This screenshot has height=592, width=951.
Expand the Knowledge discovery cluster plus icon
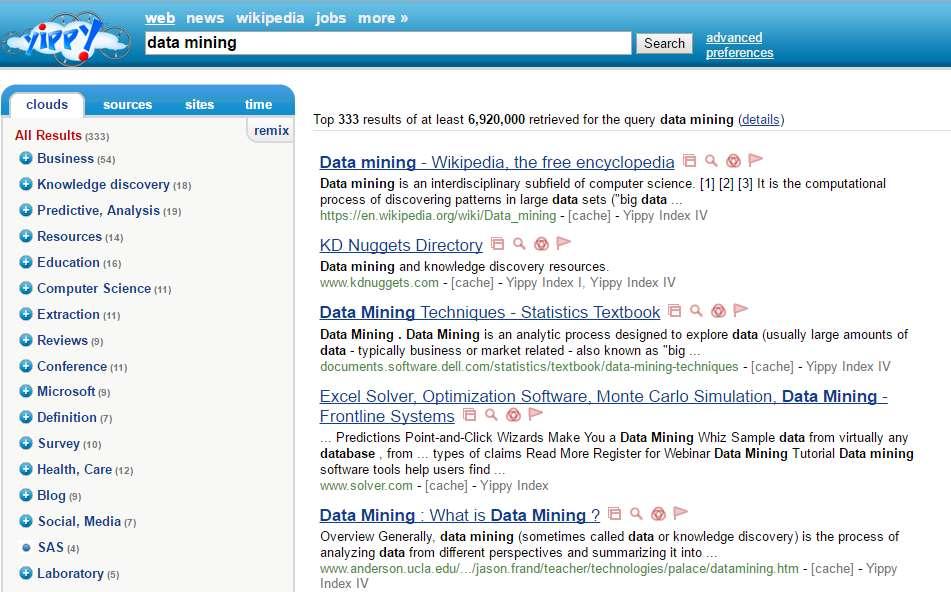(25, 184)
